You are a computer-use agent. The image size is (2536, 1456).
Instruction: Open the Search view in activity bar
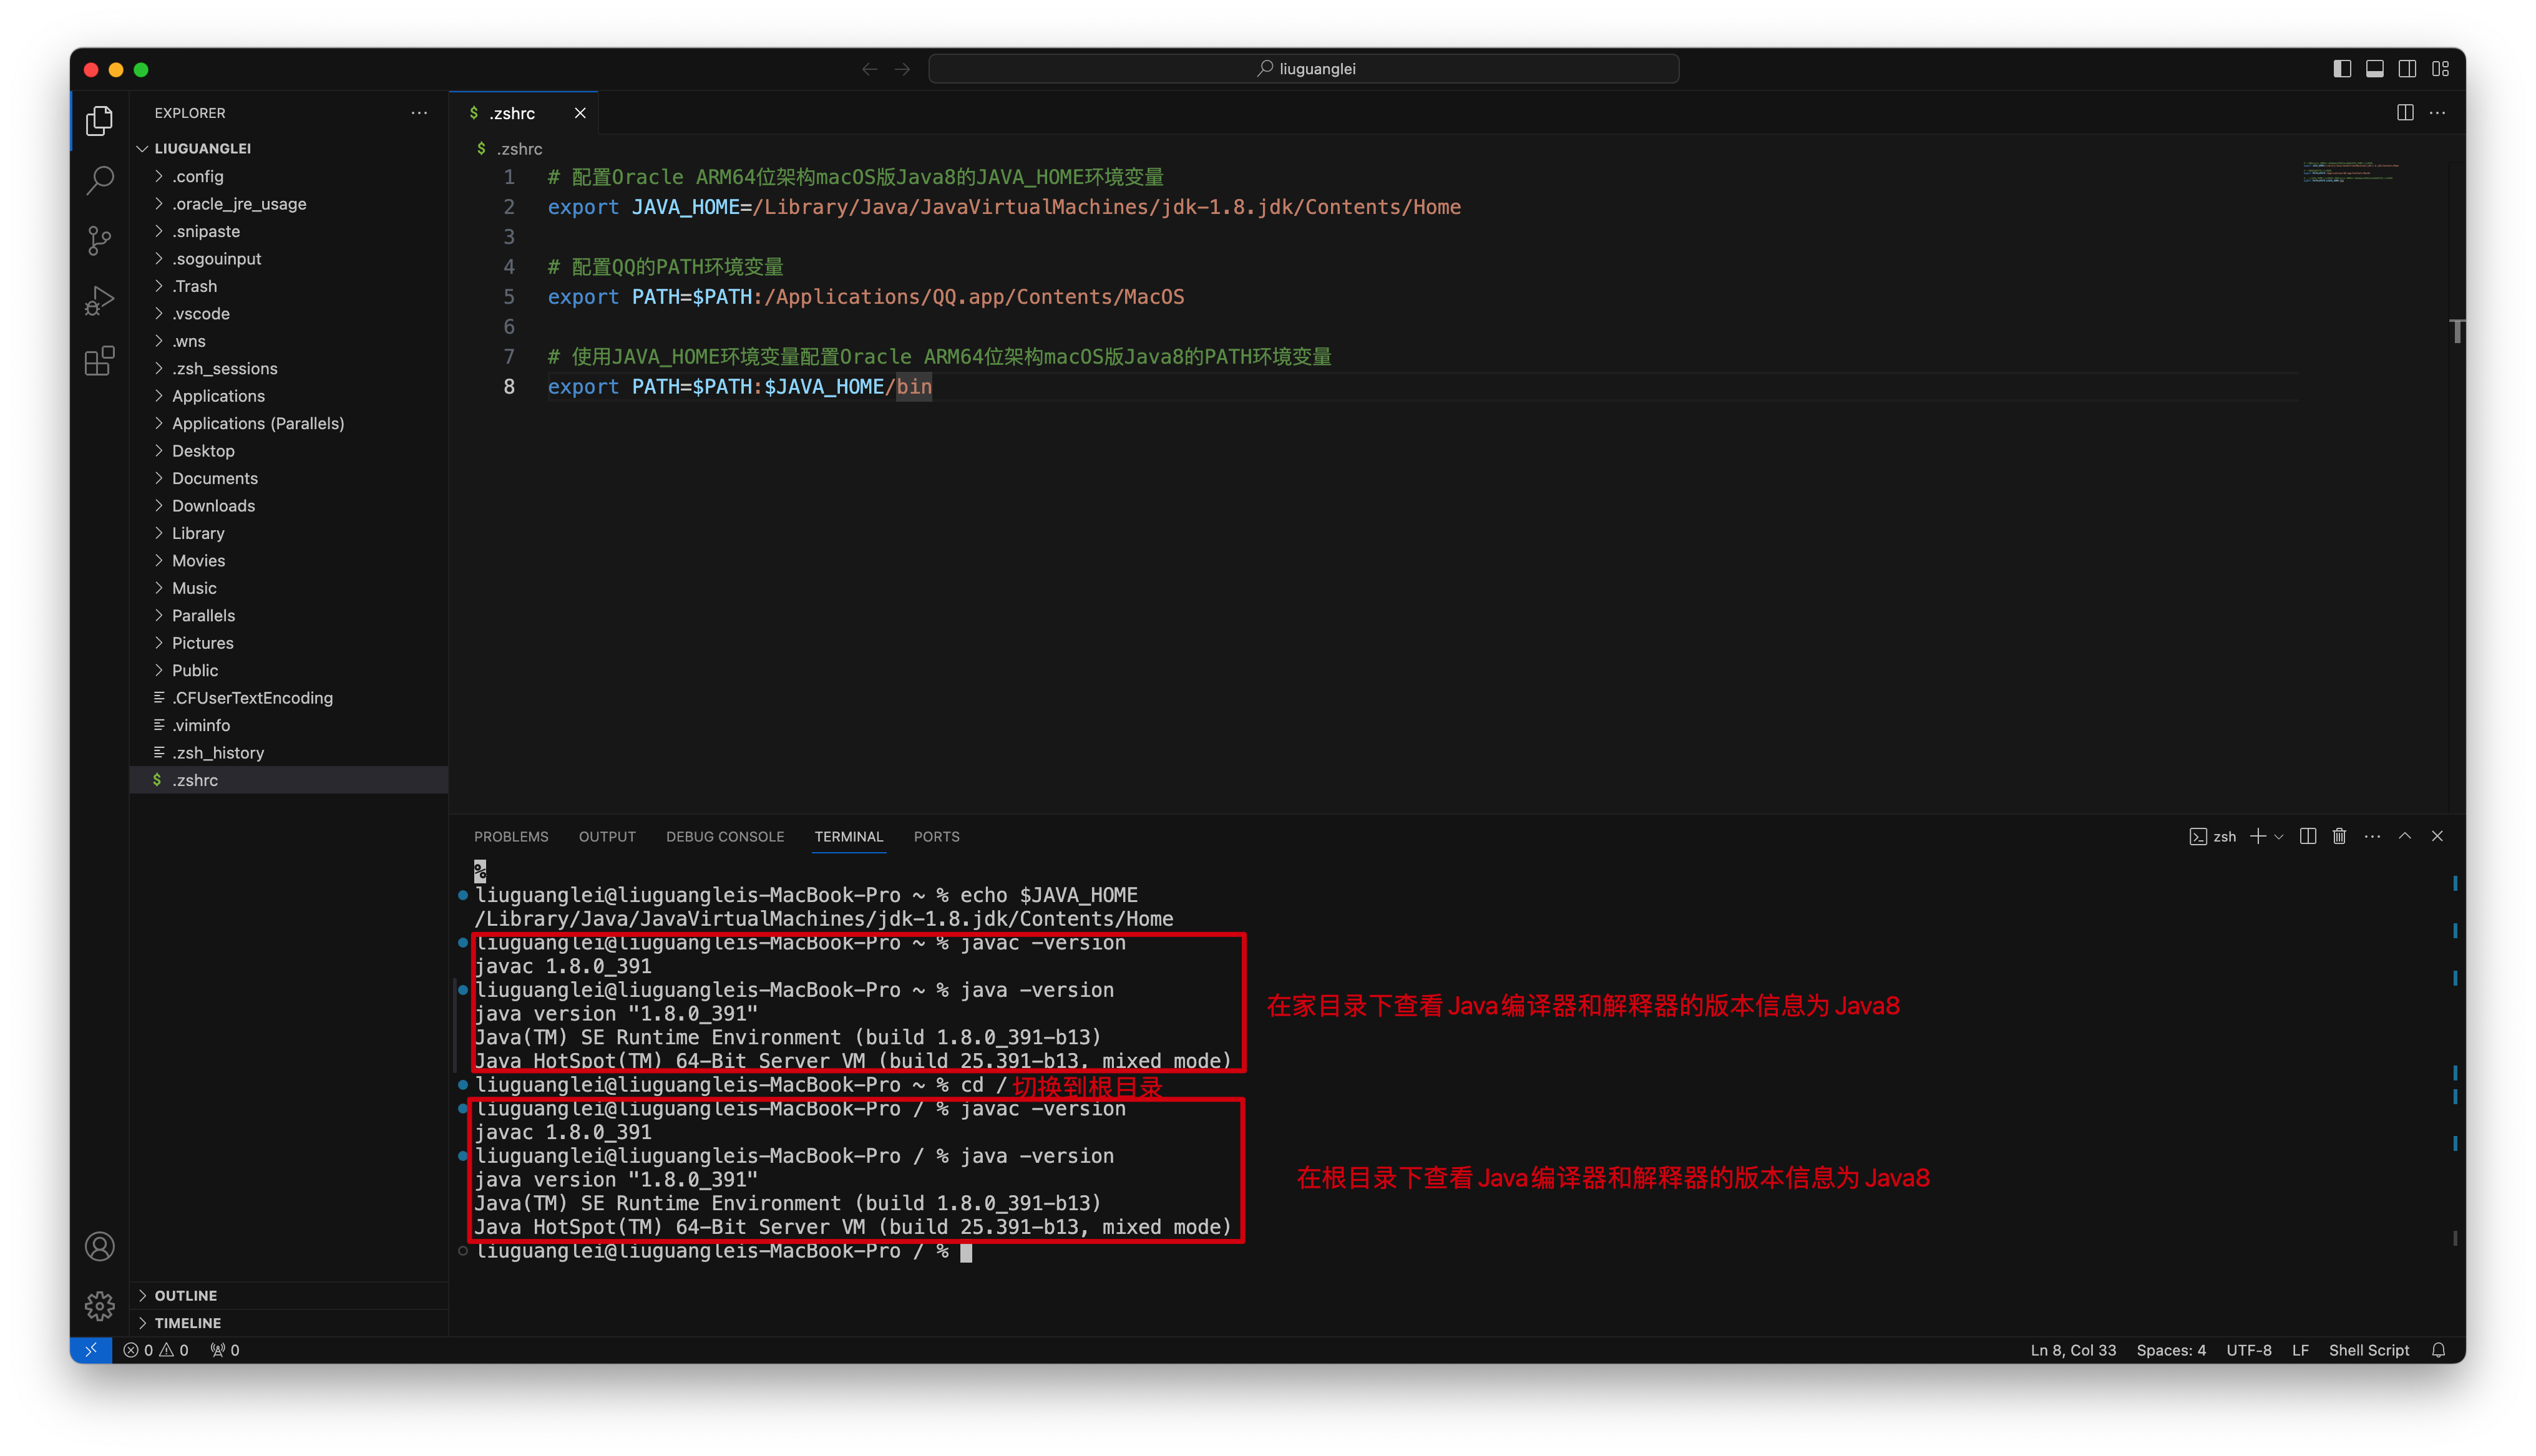pos(99,181)
